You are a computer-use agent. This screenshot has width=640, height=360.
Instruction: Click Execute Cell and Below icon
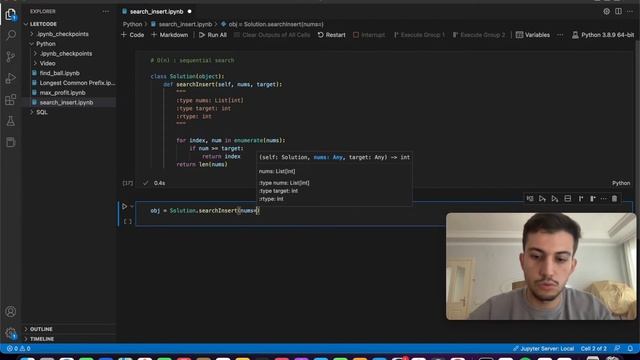(555, 199)
